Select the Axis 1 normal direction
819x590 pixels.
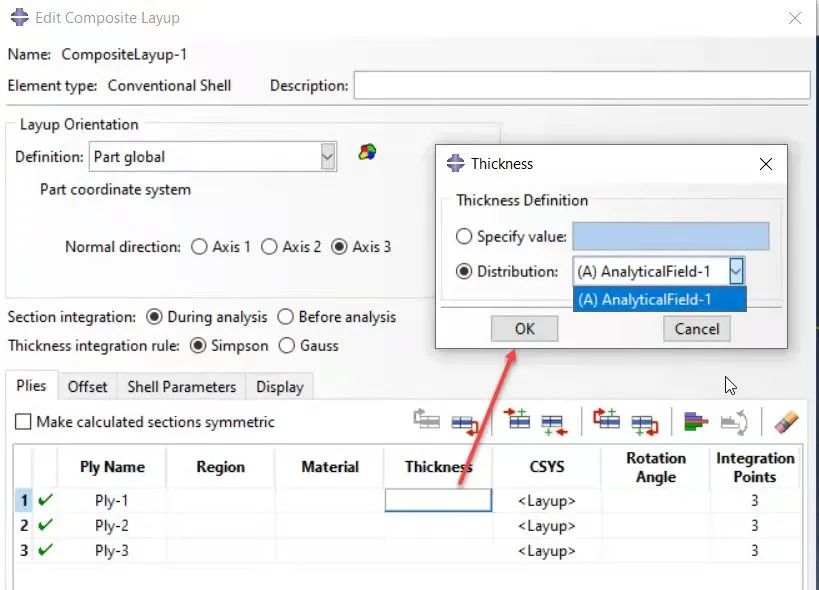[199, 246]
